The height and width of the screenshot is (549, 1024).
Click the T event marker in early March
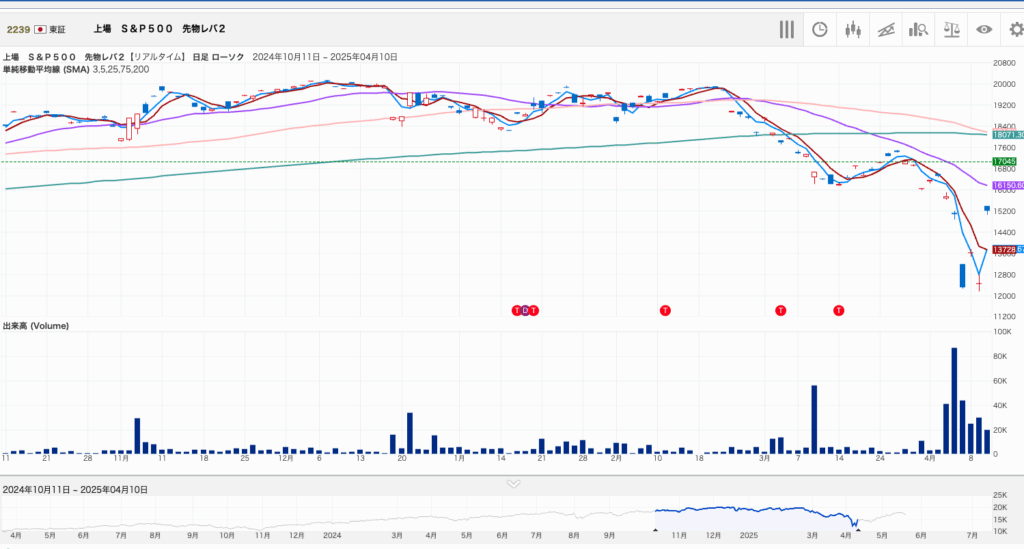[x=780, y=310]
